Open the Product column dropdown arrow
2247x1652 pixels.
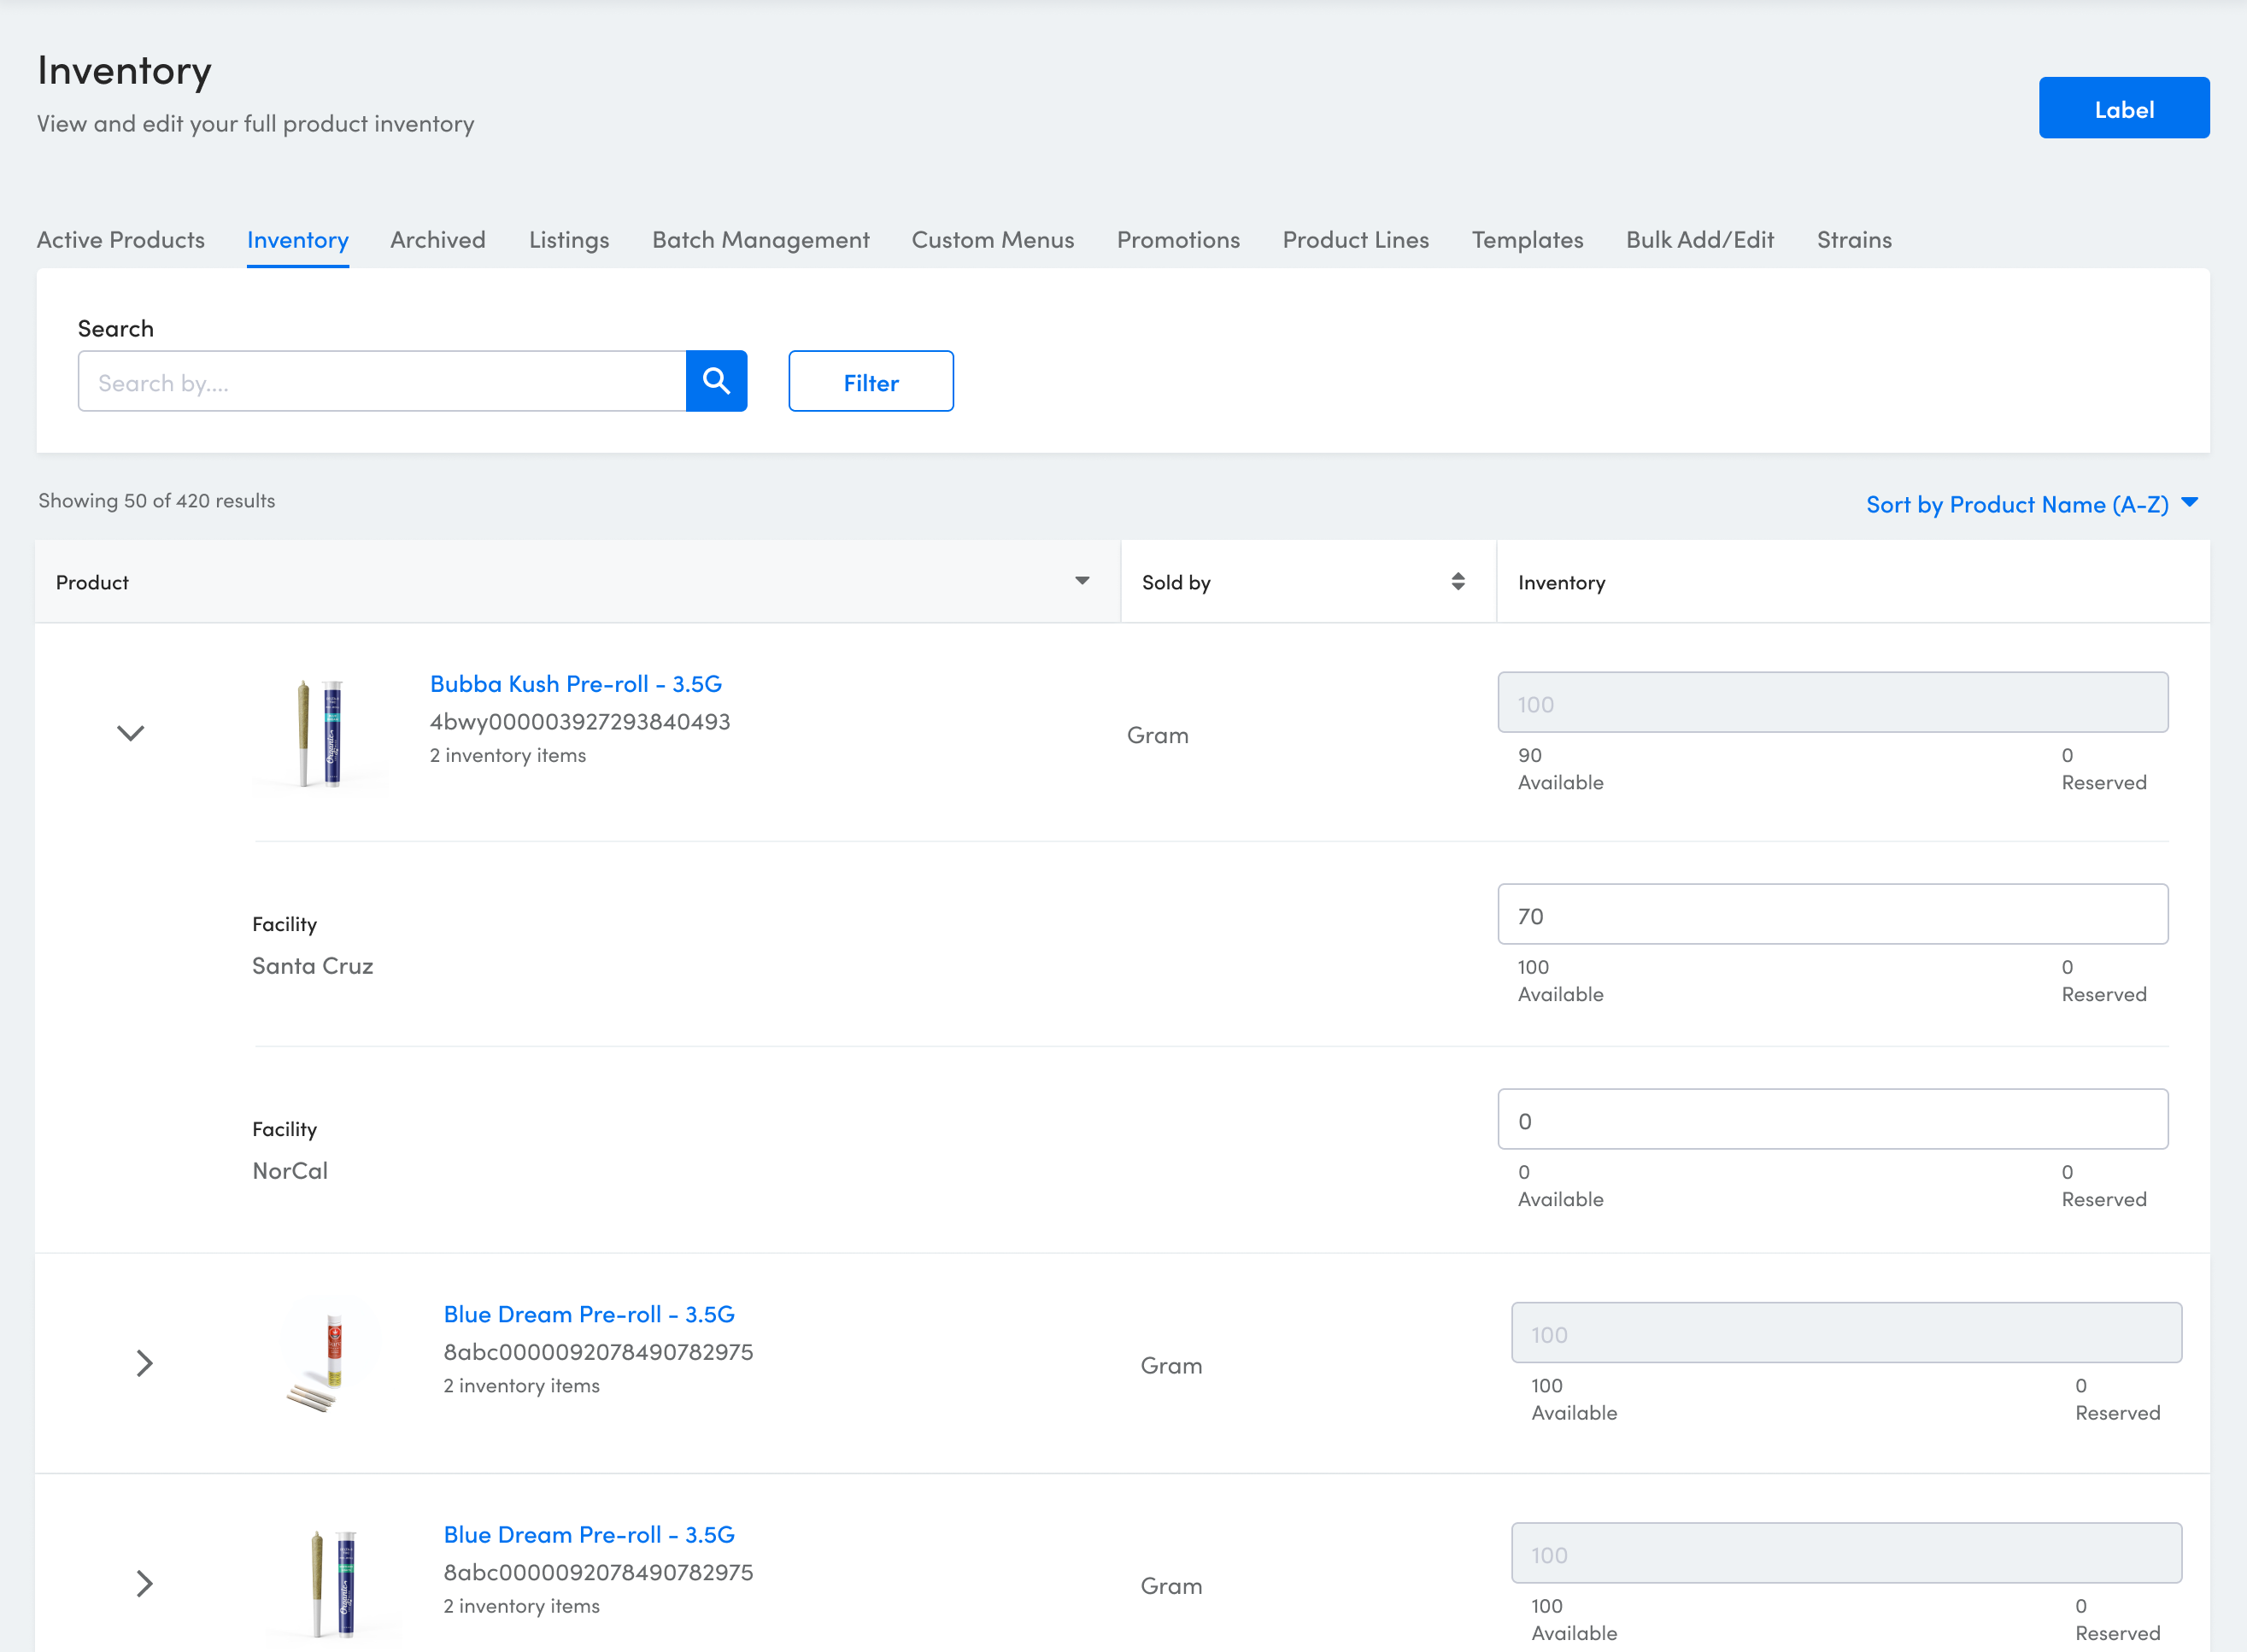tap(1082, 581)
